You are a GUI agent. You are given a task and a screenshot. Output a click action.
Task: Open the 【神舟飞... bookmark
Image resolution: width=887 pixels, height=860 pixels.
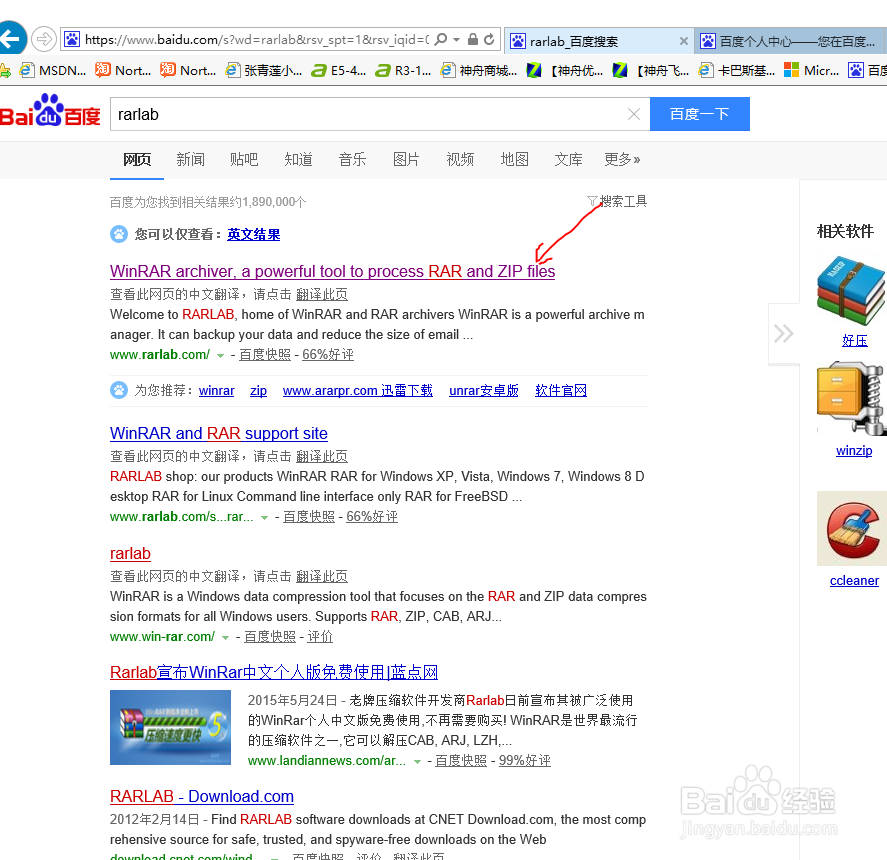pos(651,70)
